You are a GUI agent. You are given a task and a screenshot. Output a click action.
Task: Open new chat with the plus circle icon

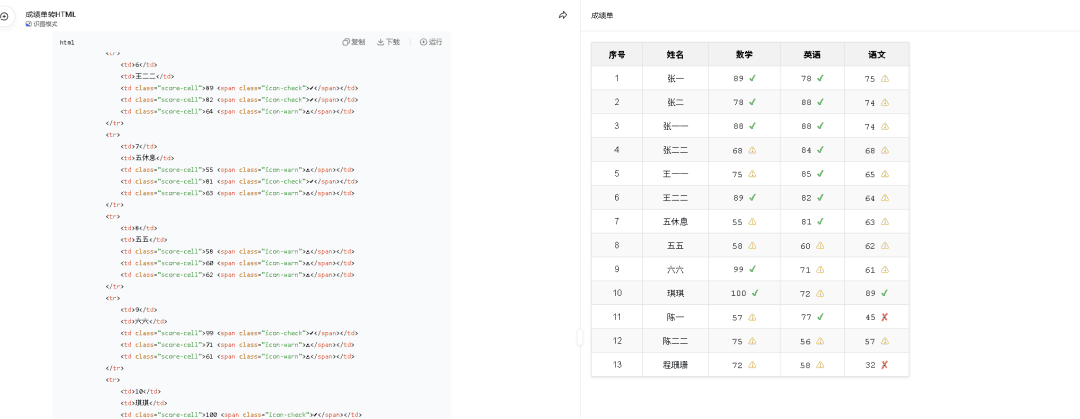4,15
